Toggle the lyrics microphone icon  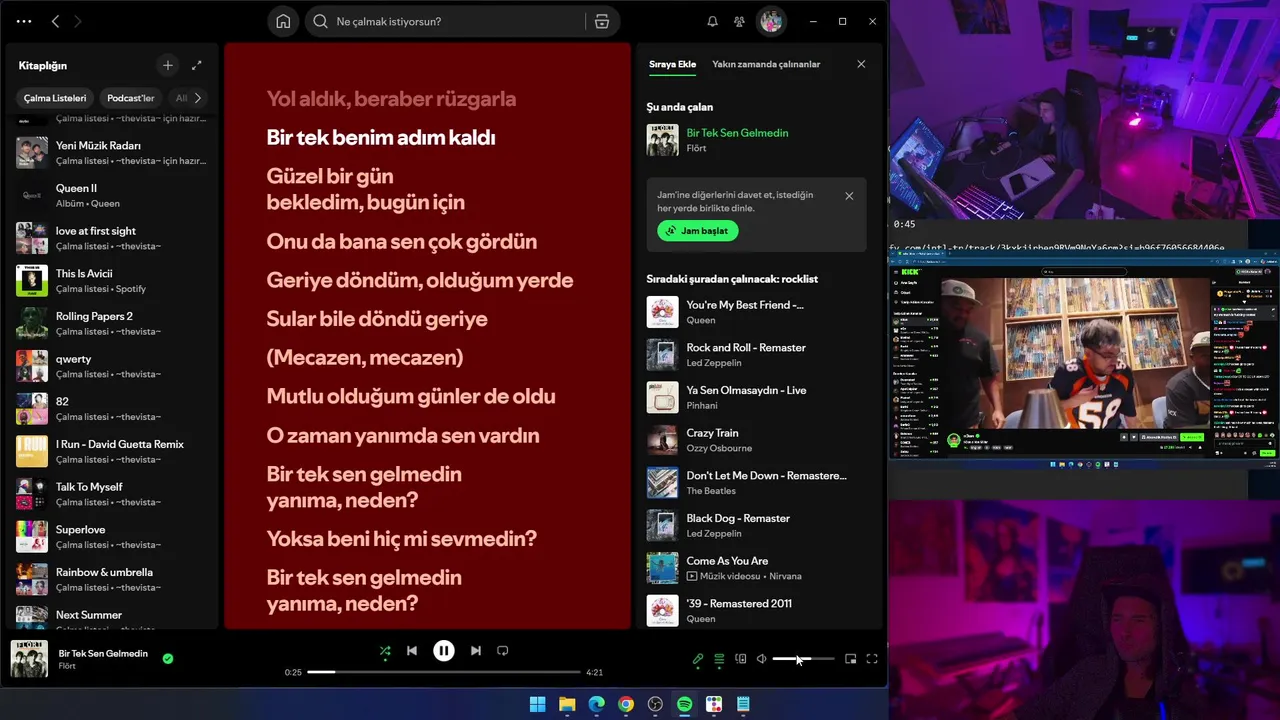(x=698, y=659)
